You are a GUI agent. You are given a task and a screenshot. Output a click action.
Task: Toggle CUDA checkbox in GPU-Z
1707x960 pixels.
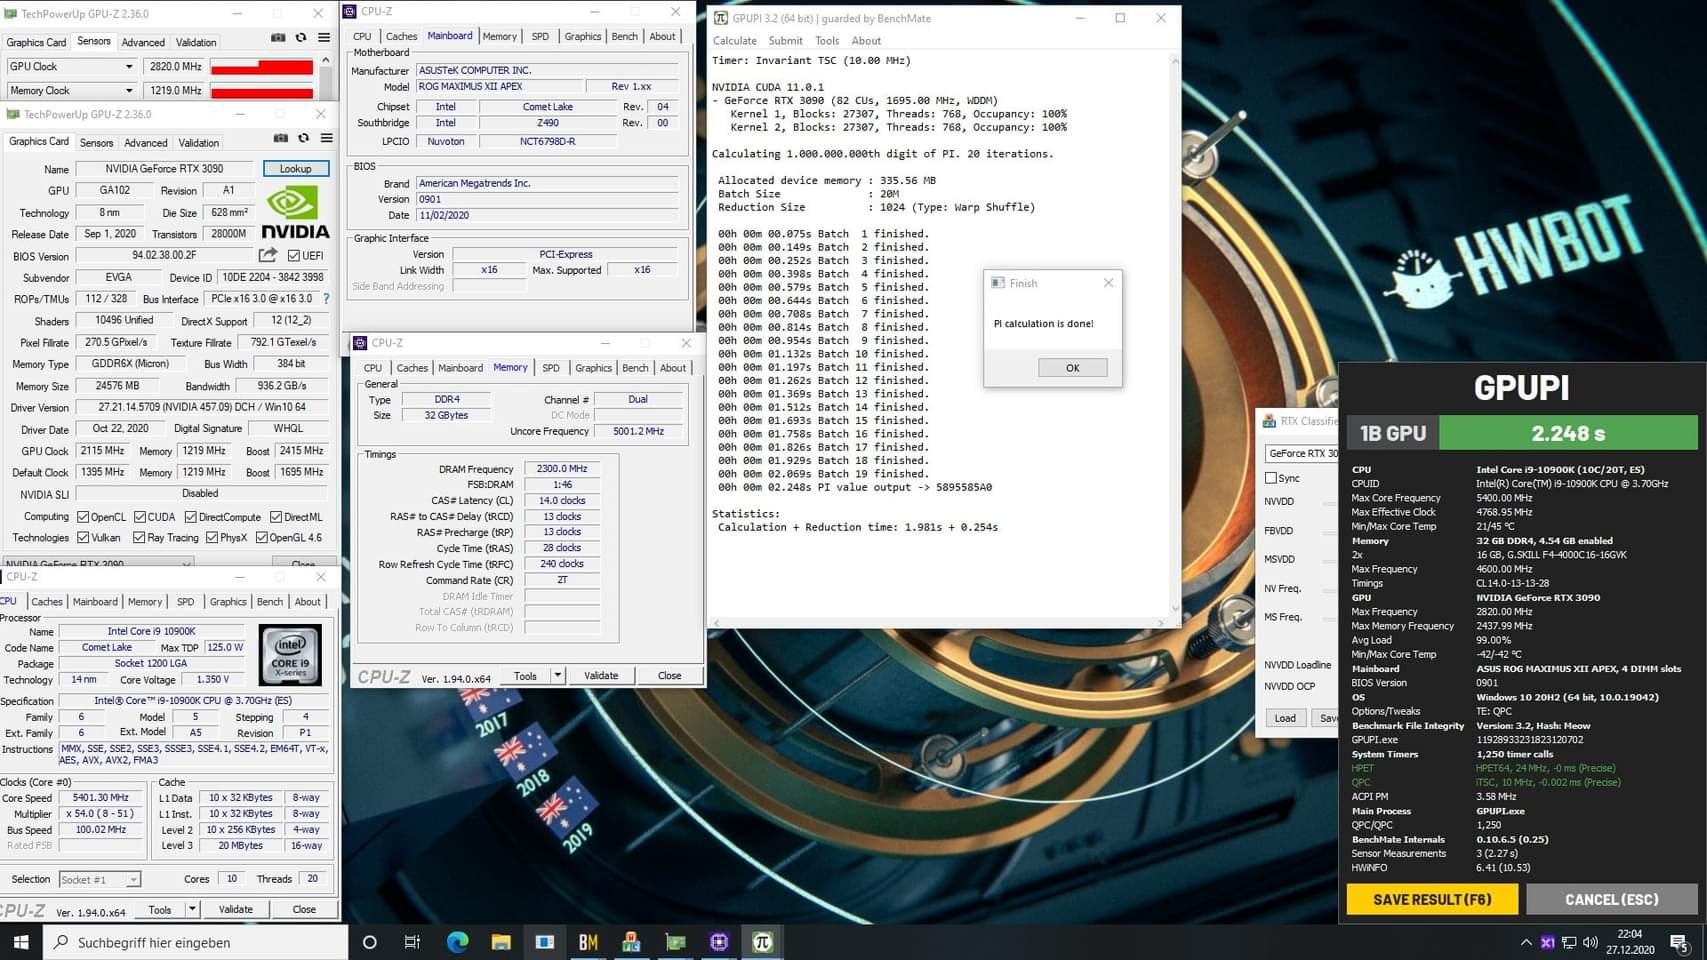[140, 517]
